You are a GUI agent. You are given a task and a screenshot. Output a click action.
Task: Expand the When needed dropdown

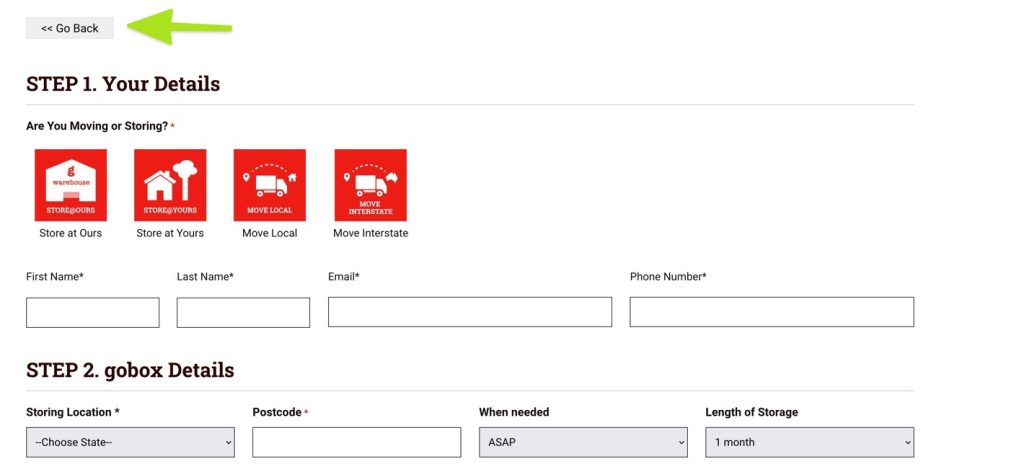(x=583, y=442)
